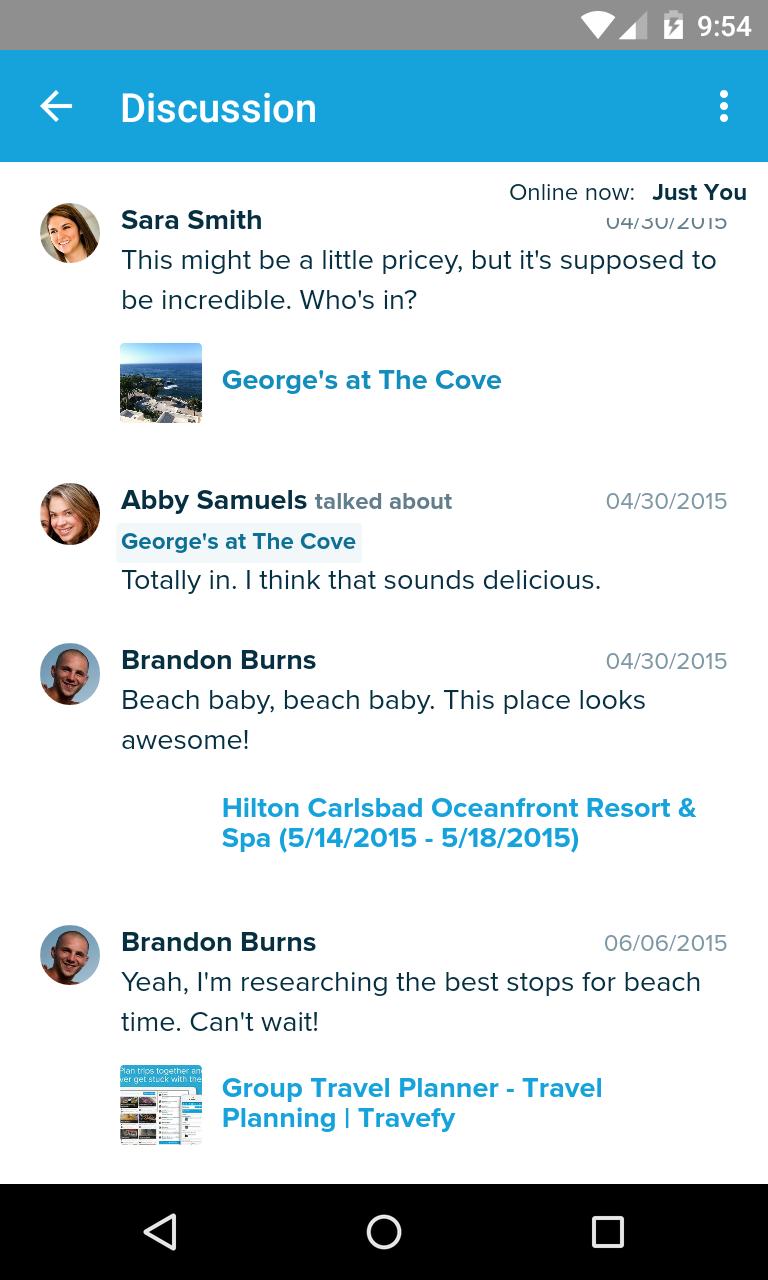Tap the "Totally in" message text
The image size is (768, 1280).
[360, 580]
